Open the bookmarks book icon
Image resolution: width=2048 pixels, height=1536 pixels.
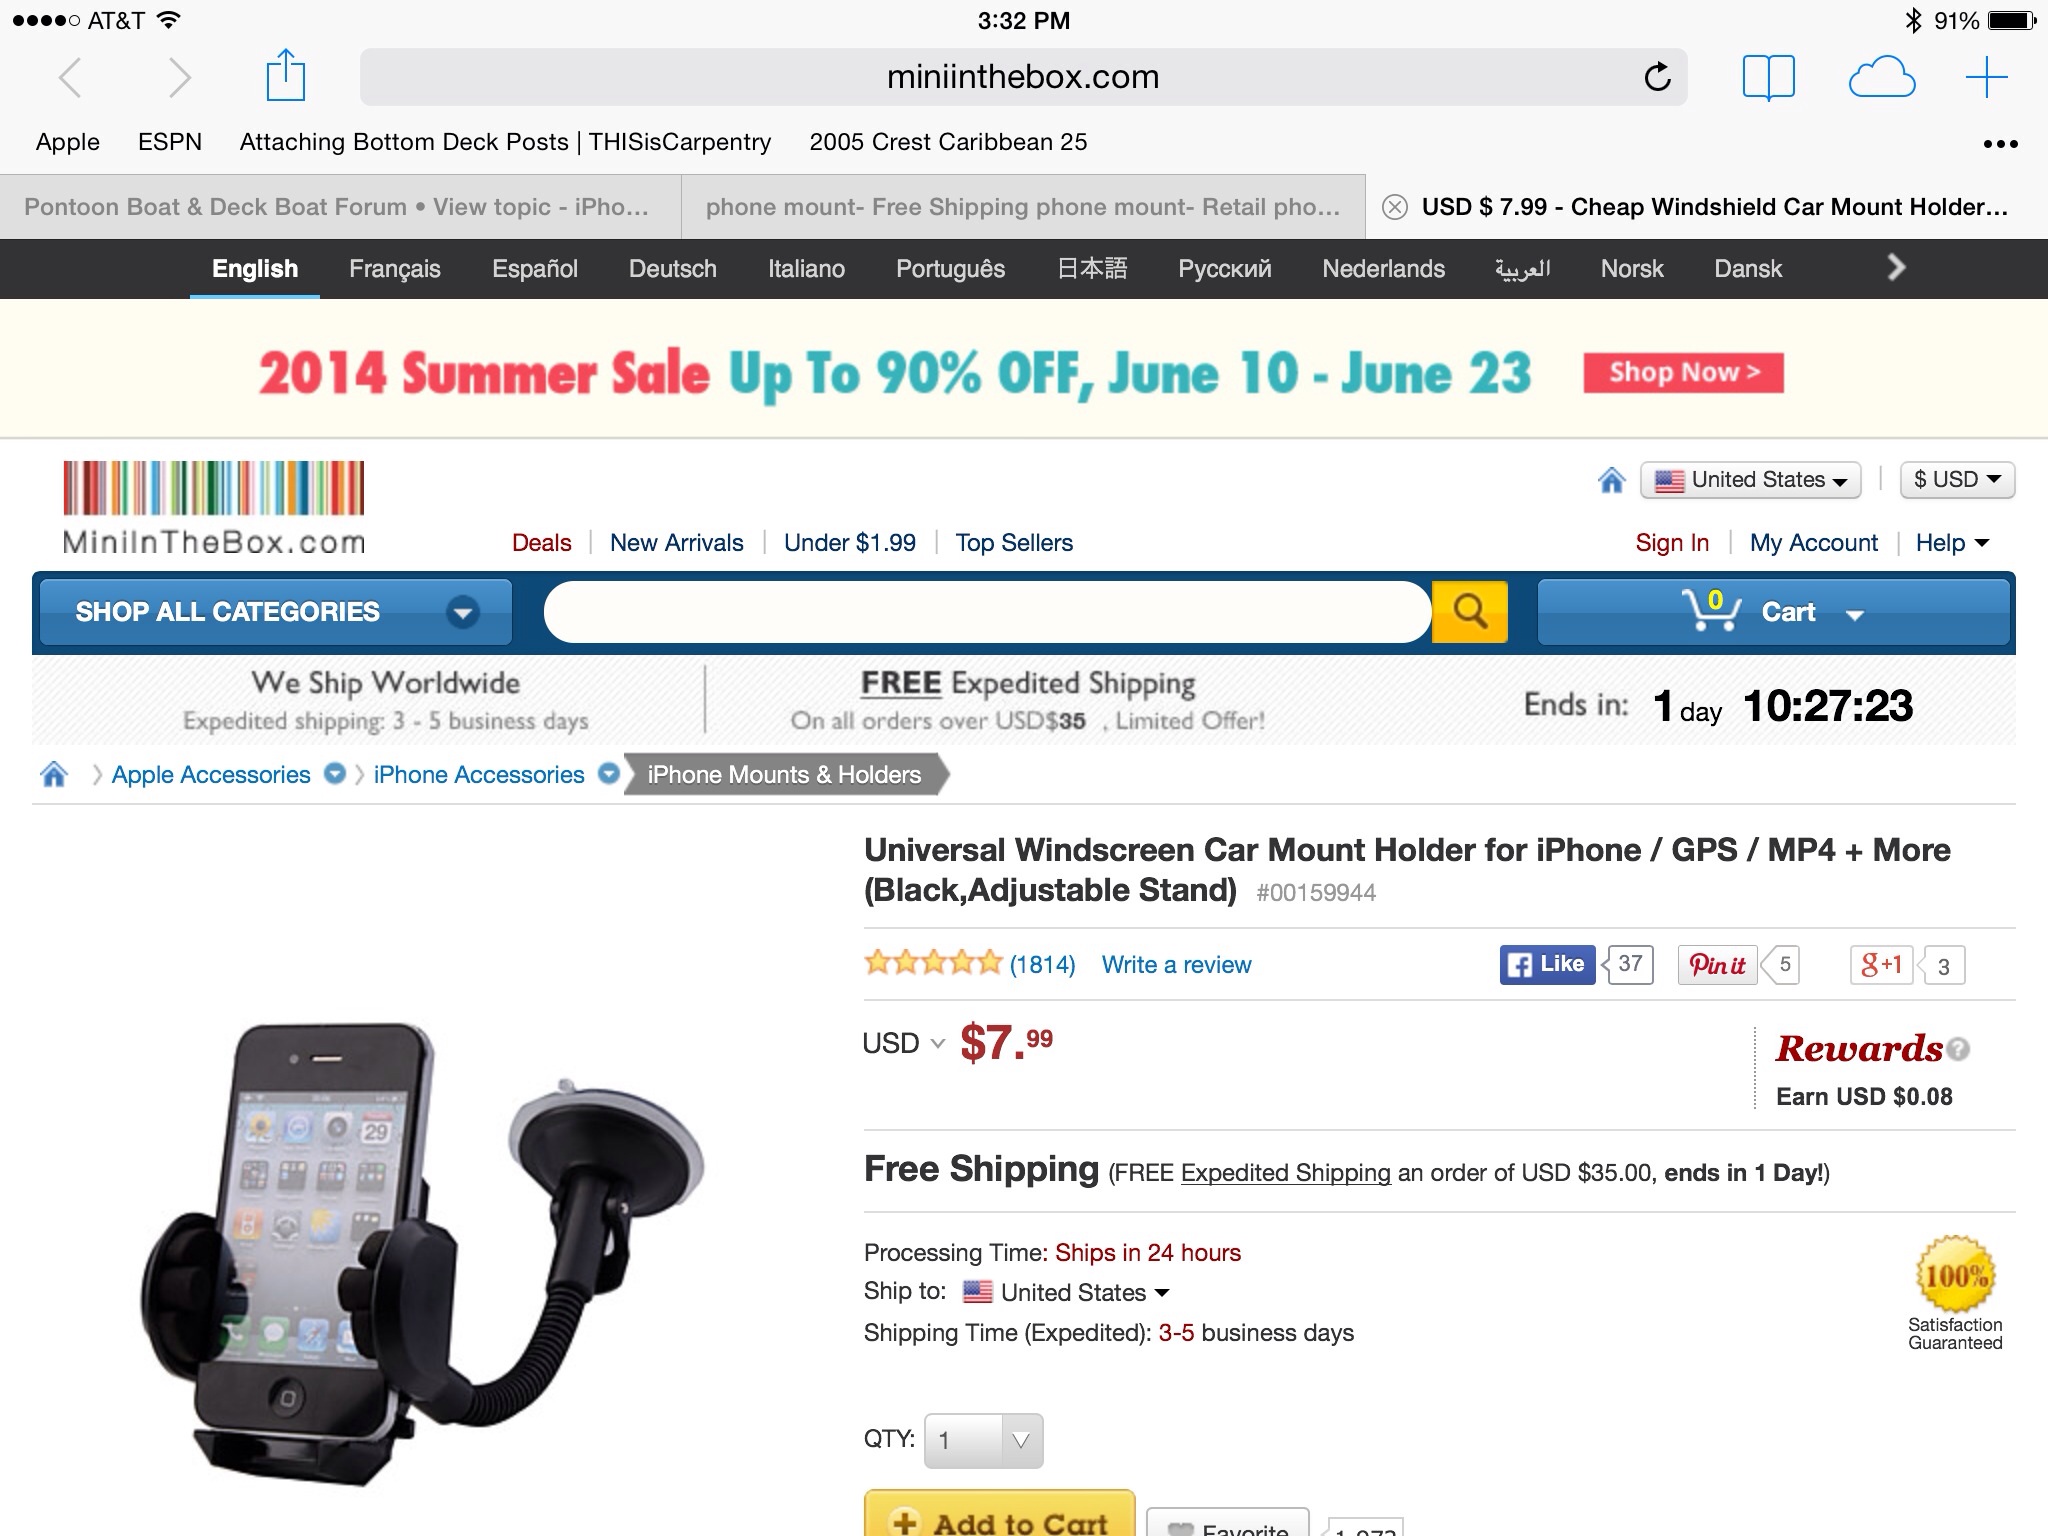(1768, 77)
